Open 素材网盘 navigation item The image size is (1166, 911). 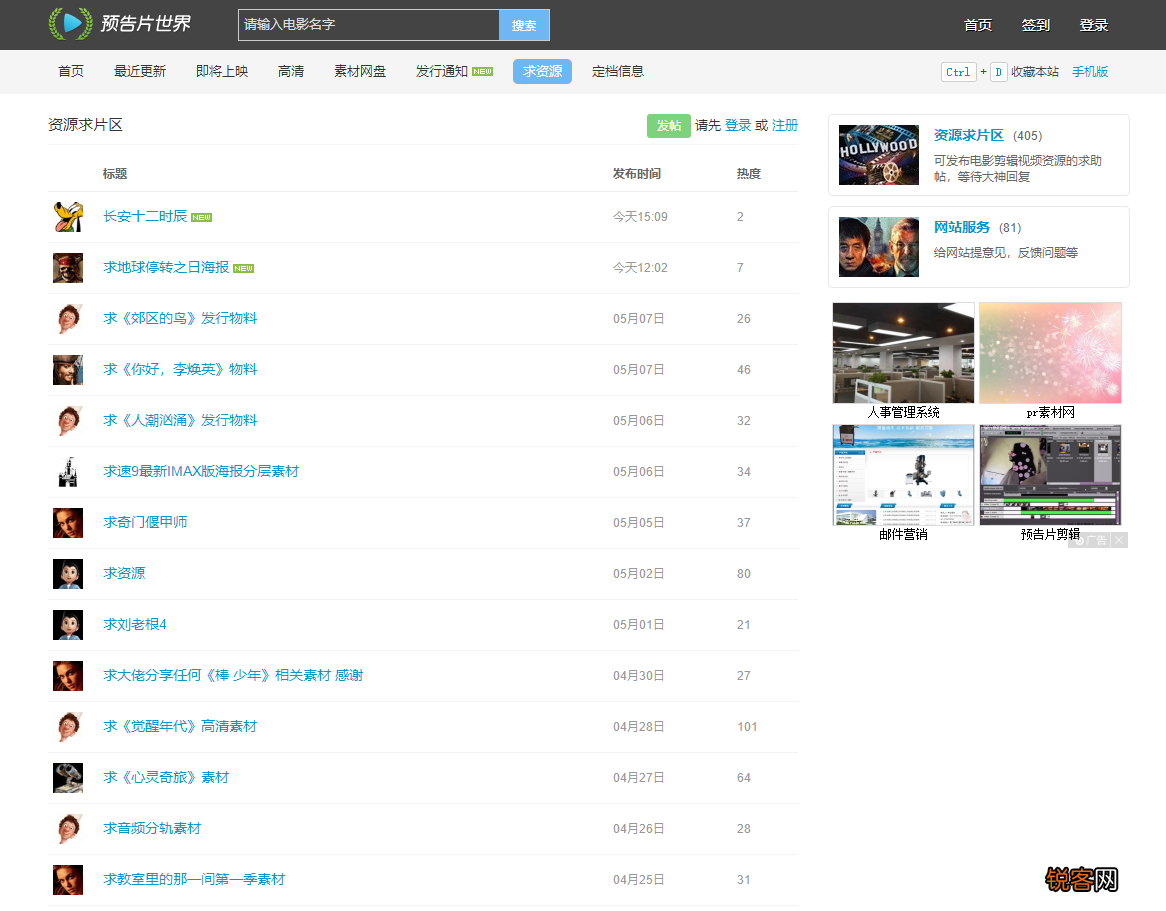pos(360,71)
